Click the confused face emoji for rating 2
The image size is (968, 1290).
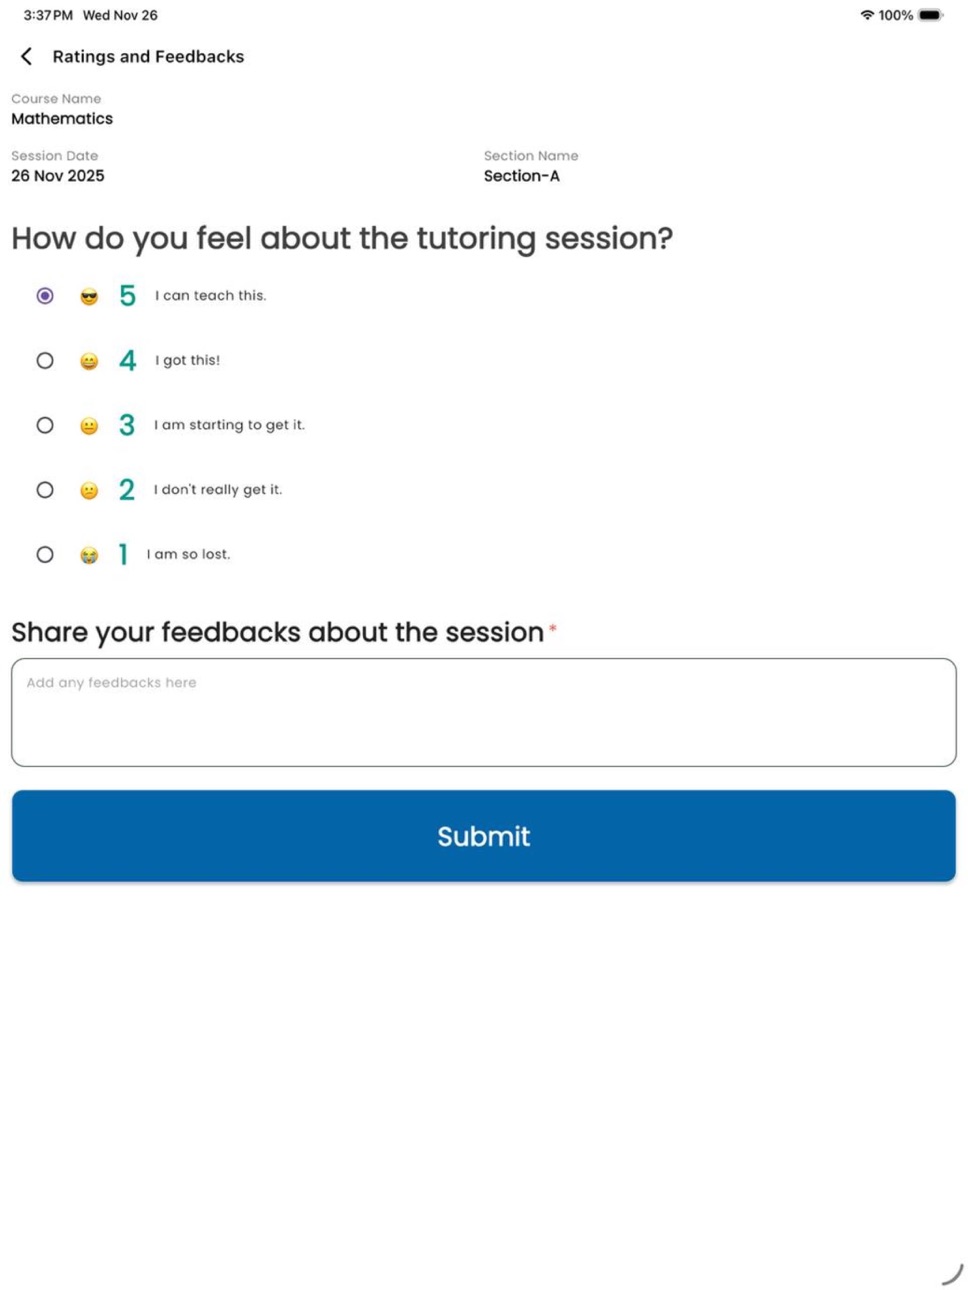pyautogui.click(x=89, y=490)
